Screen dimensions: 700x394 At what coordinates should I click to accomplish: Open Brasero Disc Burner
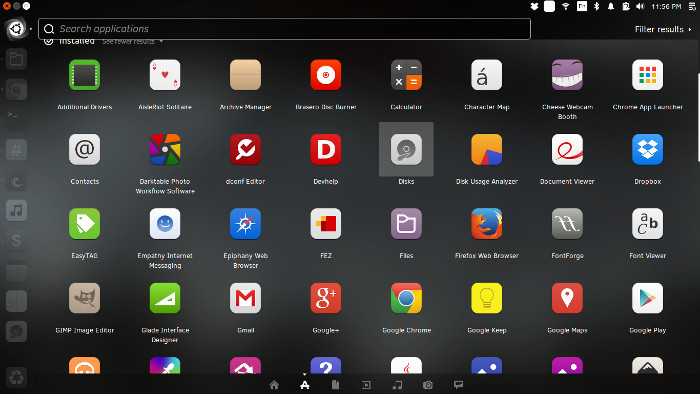click(325, 75)
